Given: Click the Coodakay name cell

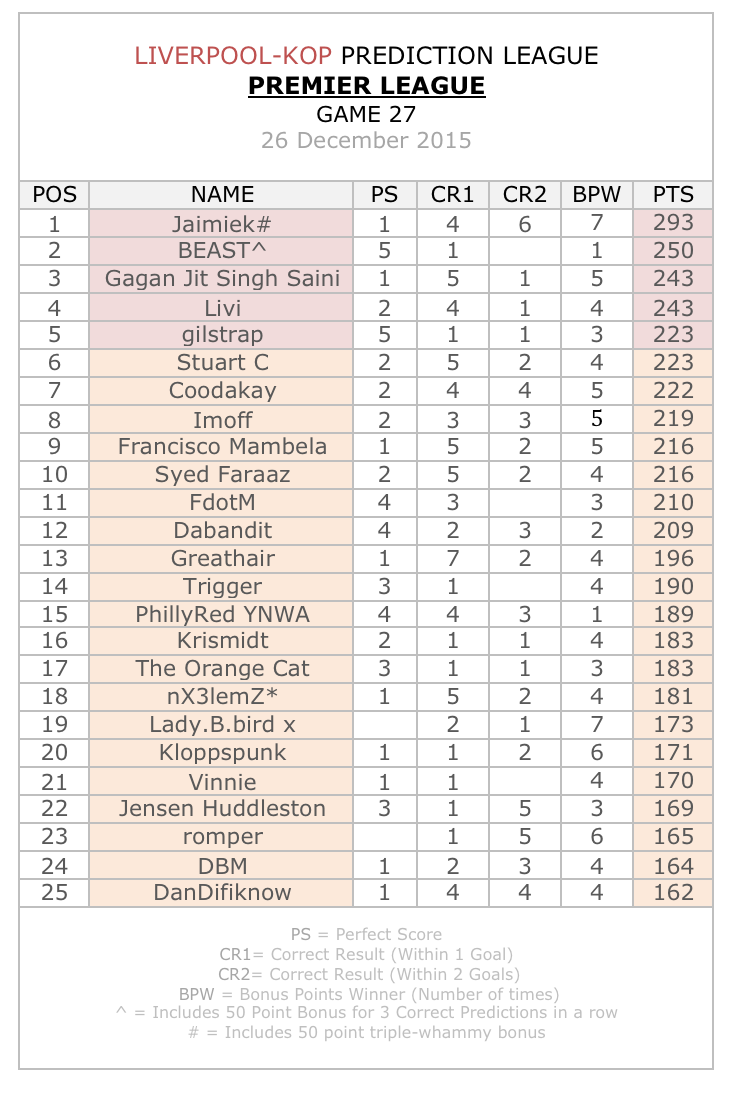Looking at the screenshot, I should click(x=222, y=391).
